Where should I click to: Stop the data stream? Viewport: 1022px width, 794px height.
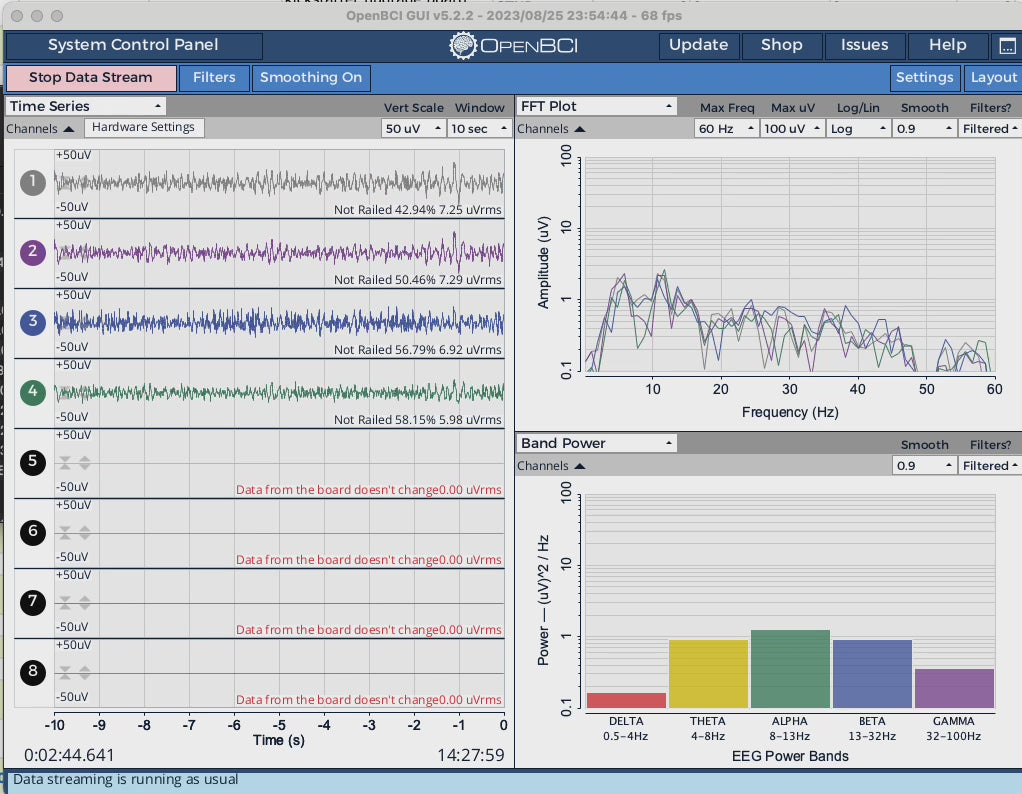[x=91, y=78]
